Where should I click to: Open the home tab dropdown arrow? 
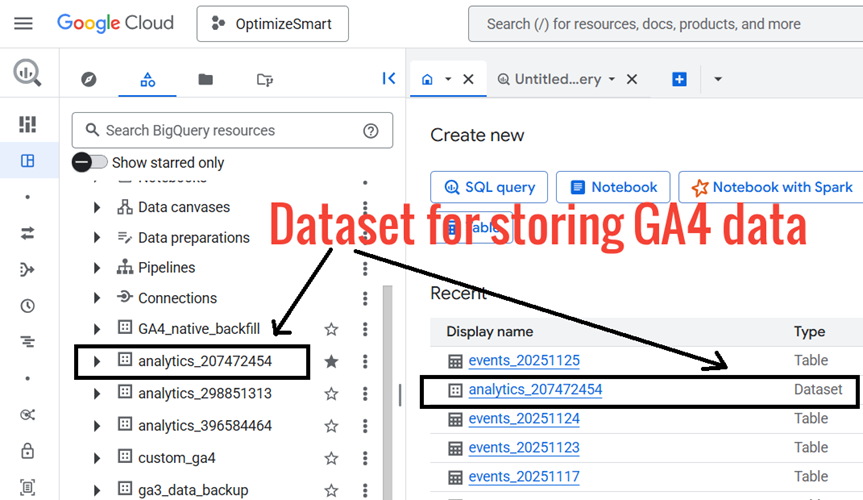click(x=448, y=79)
